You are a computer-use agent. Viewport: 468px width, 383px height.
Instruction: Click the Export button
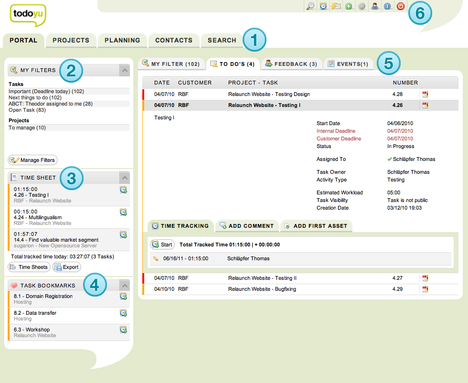click(x=67, y=267)
